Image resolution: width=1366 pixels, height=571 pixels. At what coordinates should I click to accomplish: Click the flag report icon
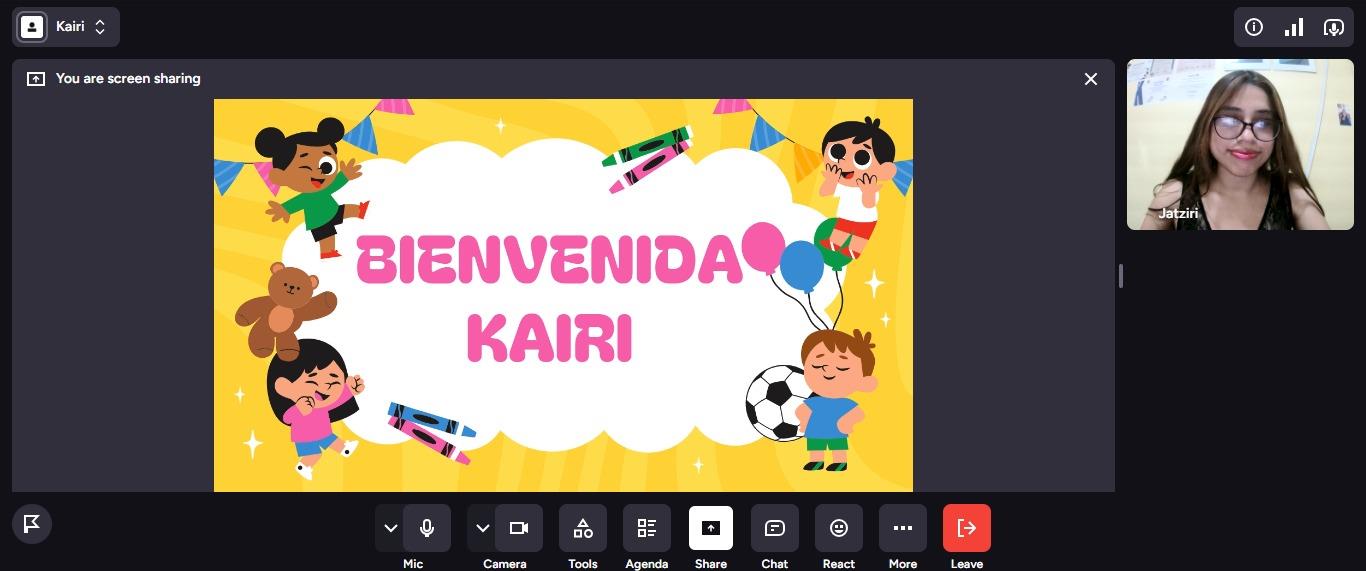tap(32, 523)
